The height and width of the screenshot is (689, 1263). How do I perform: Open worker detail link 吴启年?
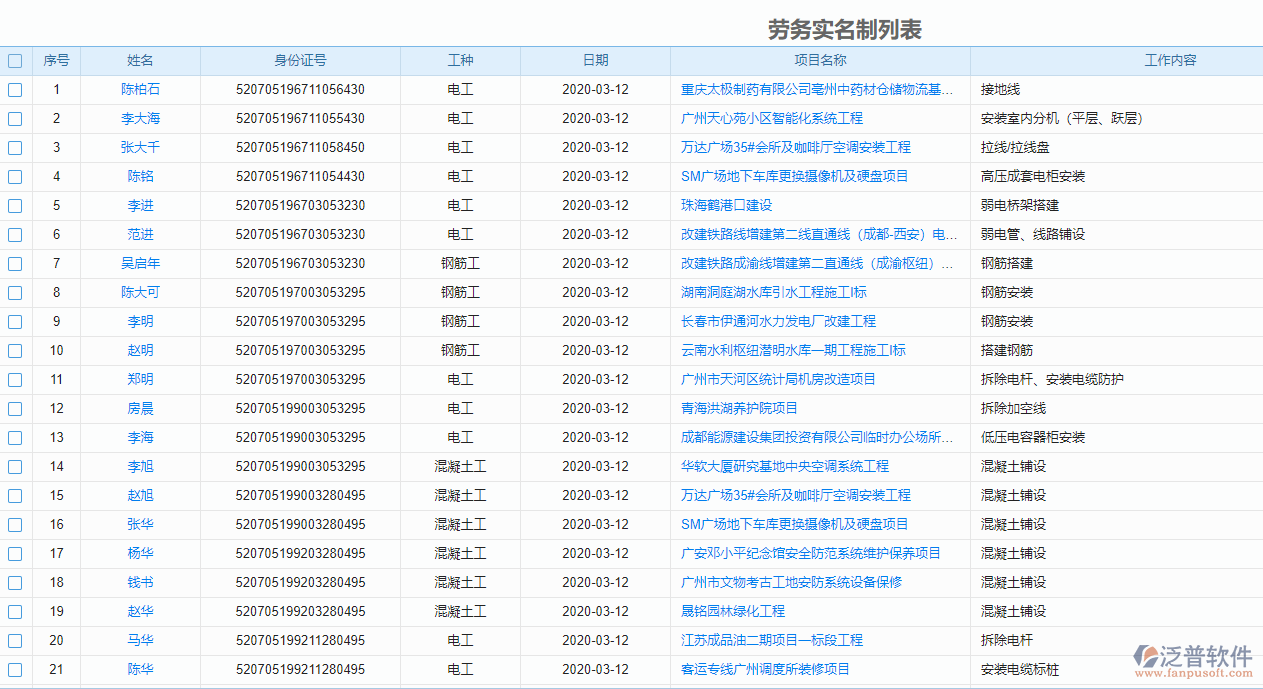pos(140,263)
